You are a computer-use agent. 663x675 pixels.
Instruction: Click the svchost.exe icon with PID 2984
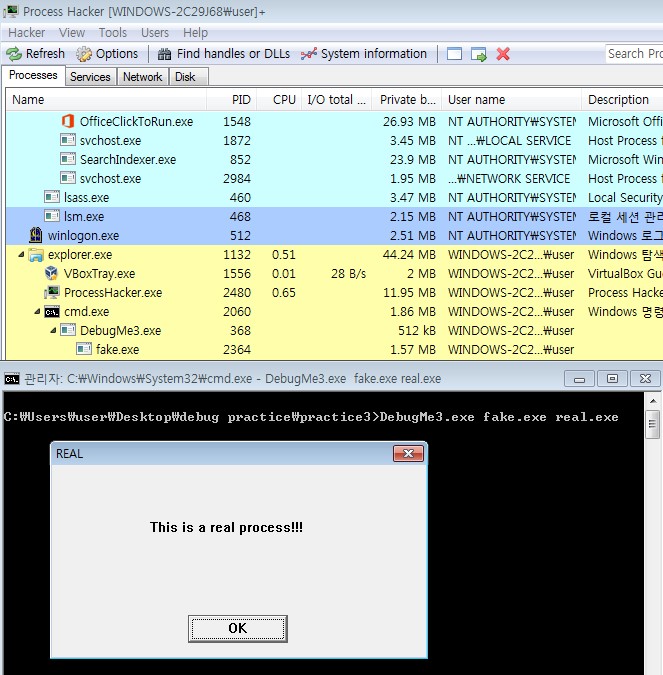[x=68, y=178]
